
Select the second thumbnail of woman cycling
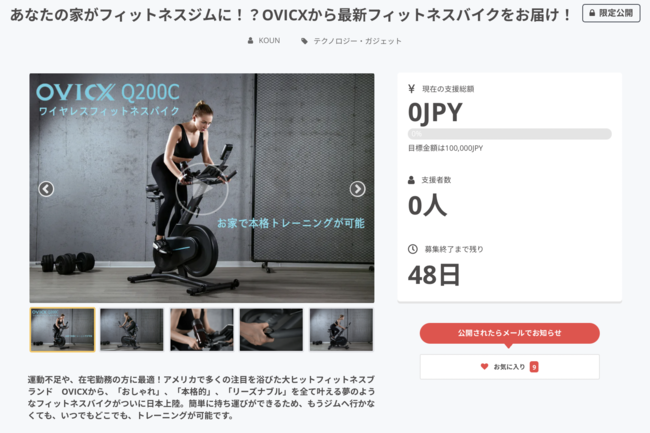point(132,330)
